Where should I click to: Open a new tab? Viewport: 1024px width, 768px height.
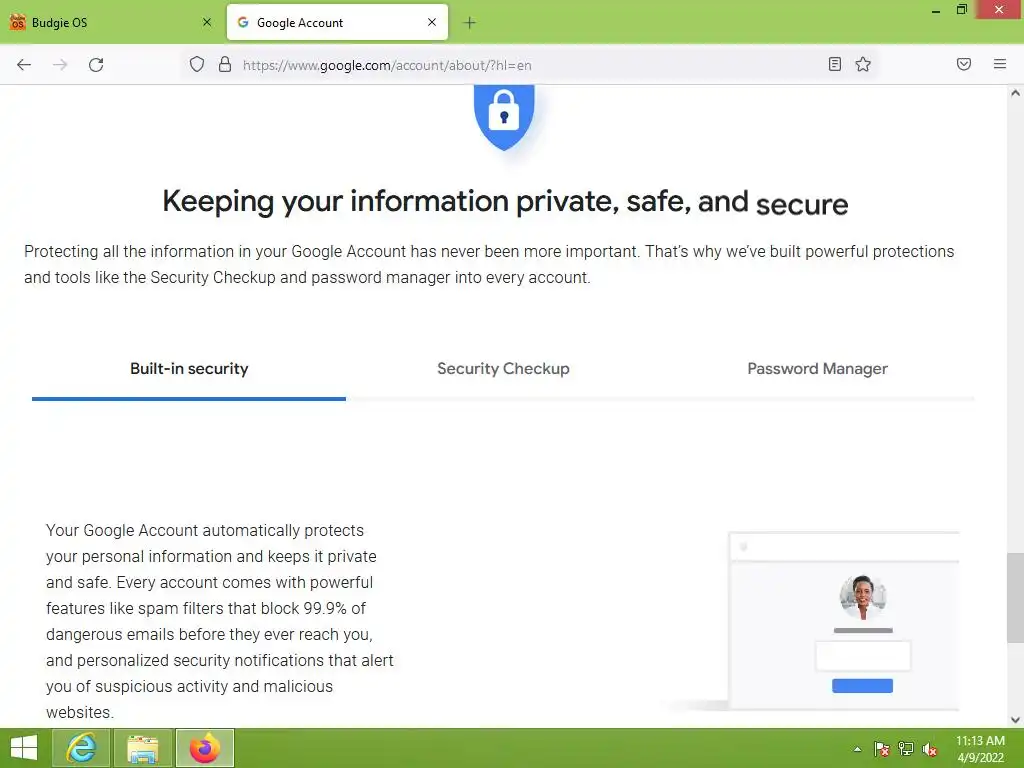click(x=470, y=22)
